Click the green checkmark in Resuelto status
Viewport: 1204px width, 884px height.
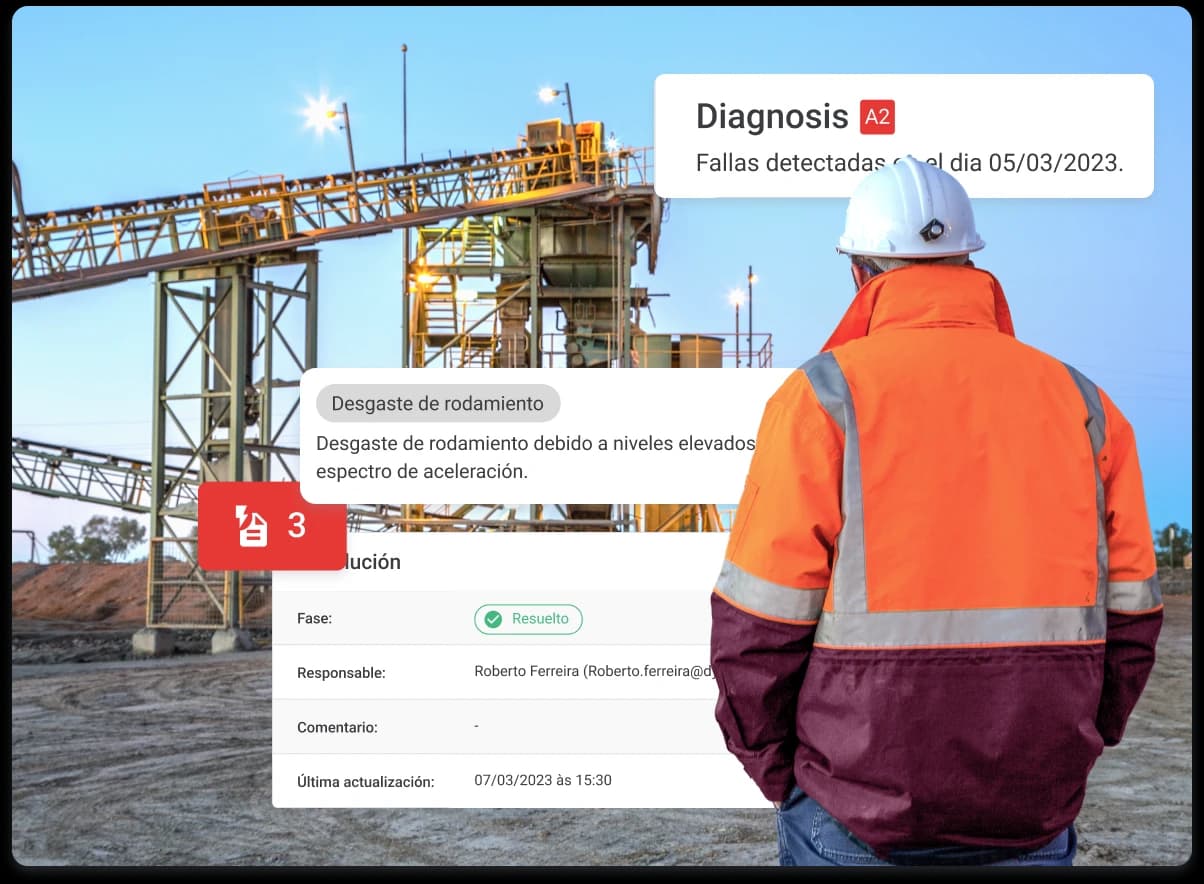493,619
